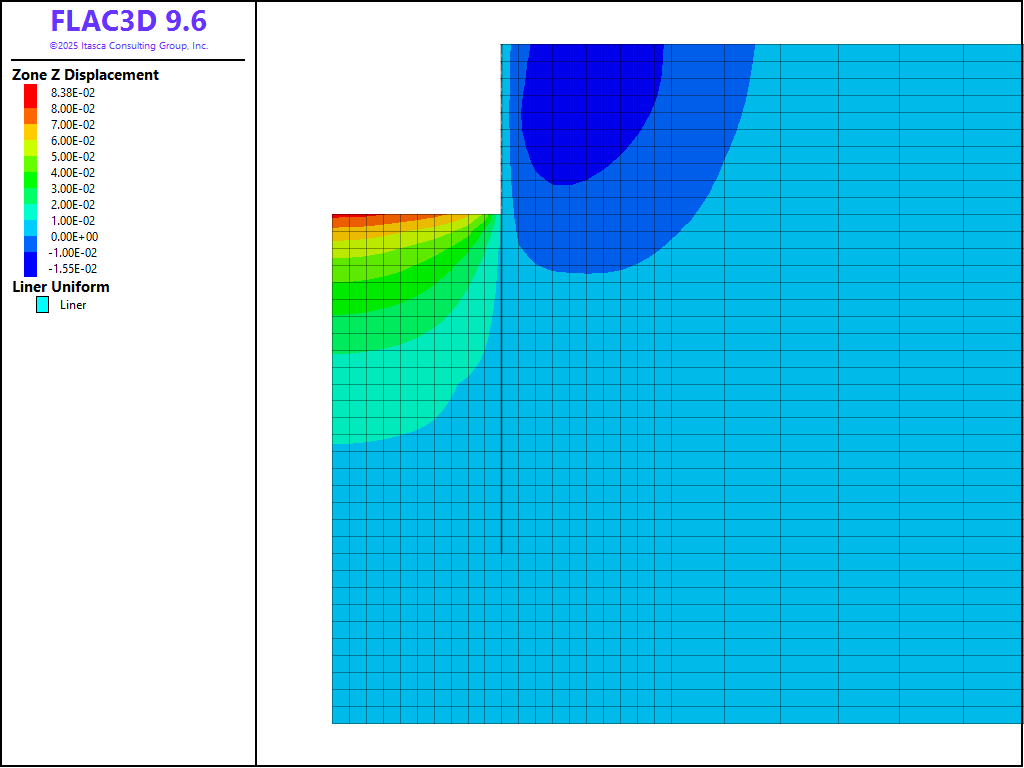Image resolution: width=1024 pixels, height=768 pixels.
Task: Click the -1.55E-02 minimum value label
Action: tap(73, 269)
